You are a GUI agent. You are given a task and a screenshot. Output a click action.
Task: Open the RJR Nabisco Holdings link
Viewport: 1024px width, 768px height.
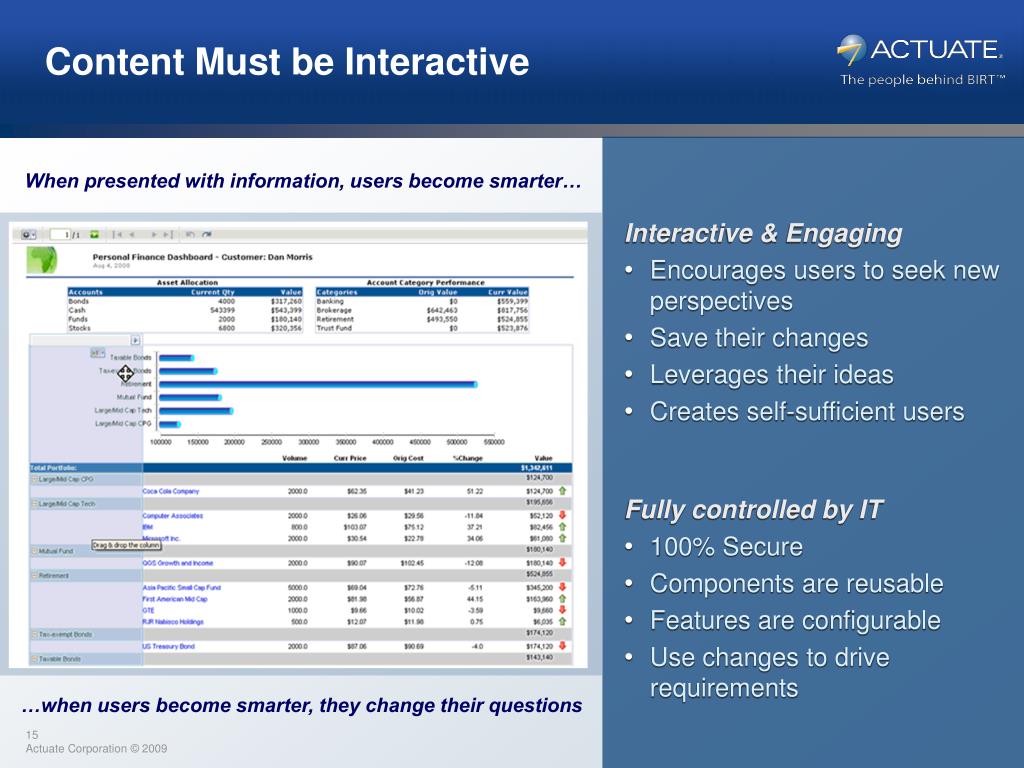point(173,622)
